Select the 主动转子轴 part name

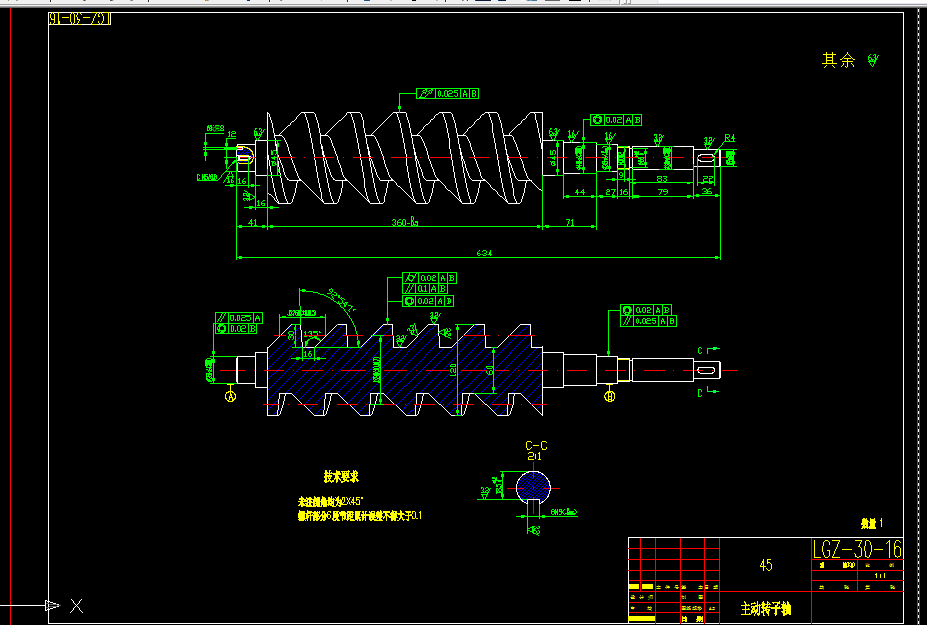[x=766, y=608]
